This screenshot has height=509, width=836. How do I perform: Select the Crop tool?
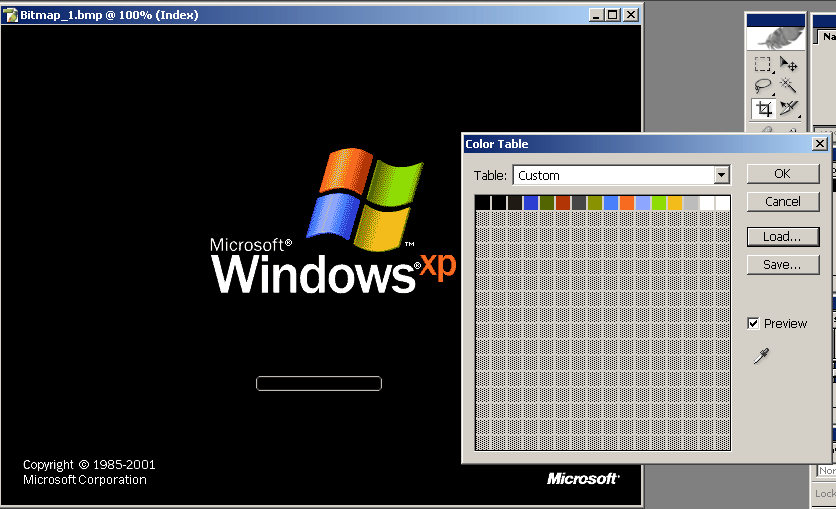[763, 109]
